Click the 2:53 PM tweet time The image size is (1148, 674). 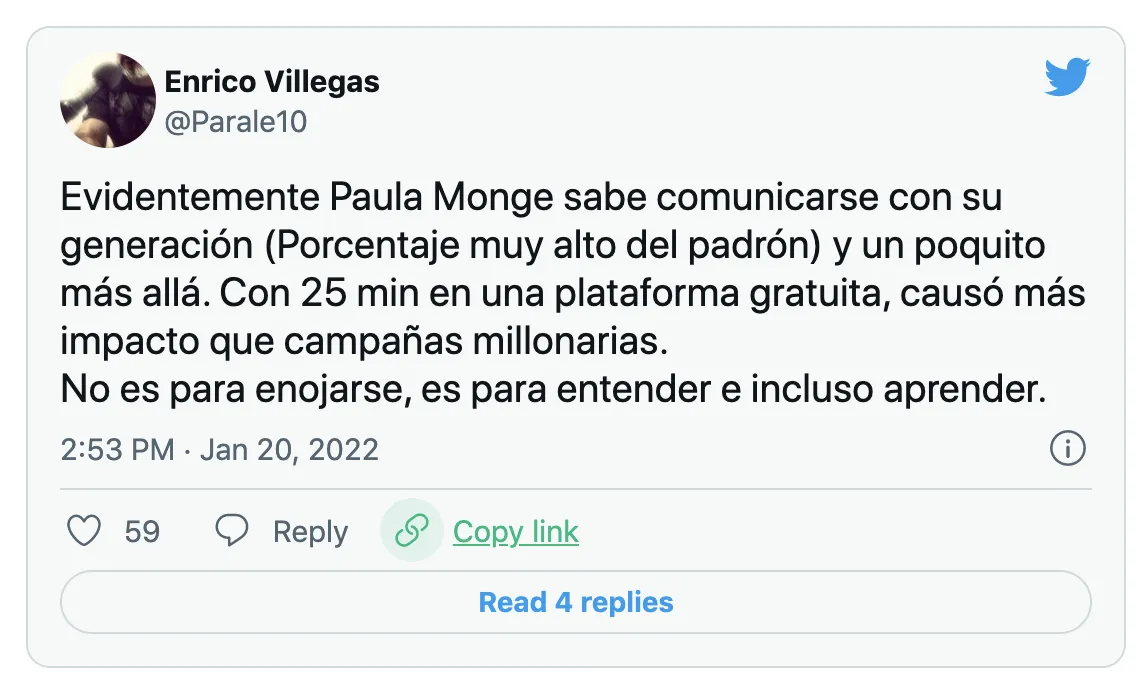117,449
